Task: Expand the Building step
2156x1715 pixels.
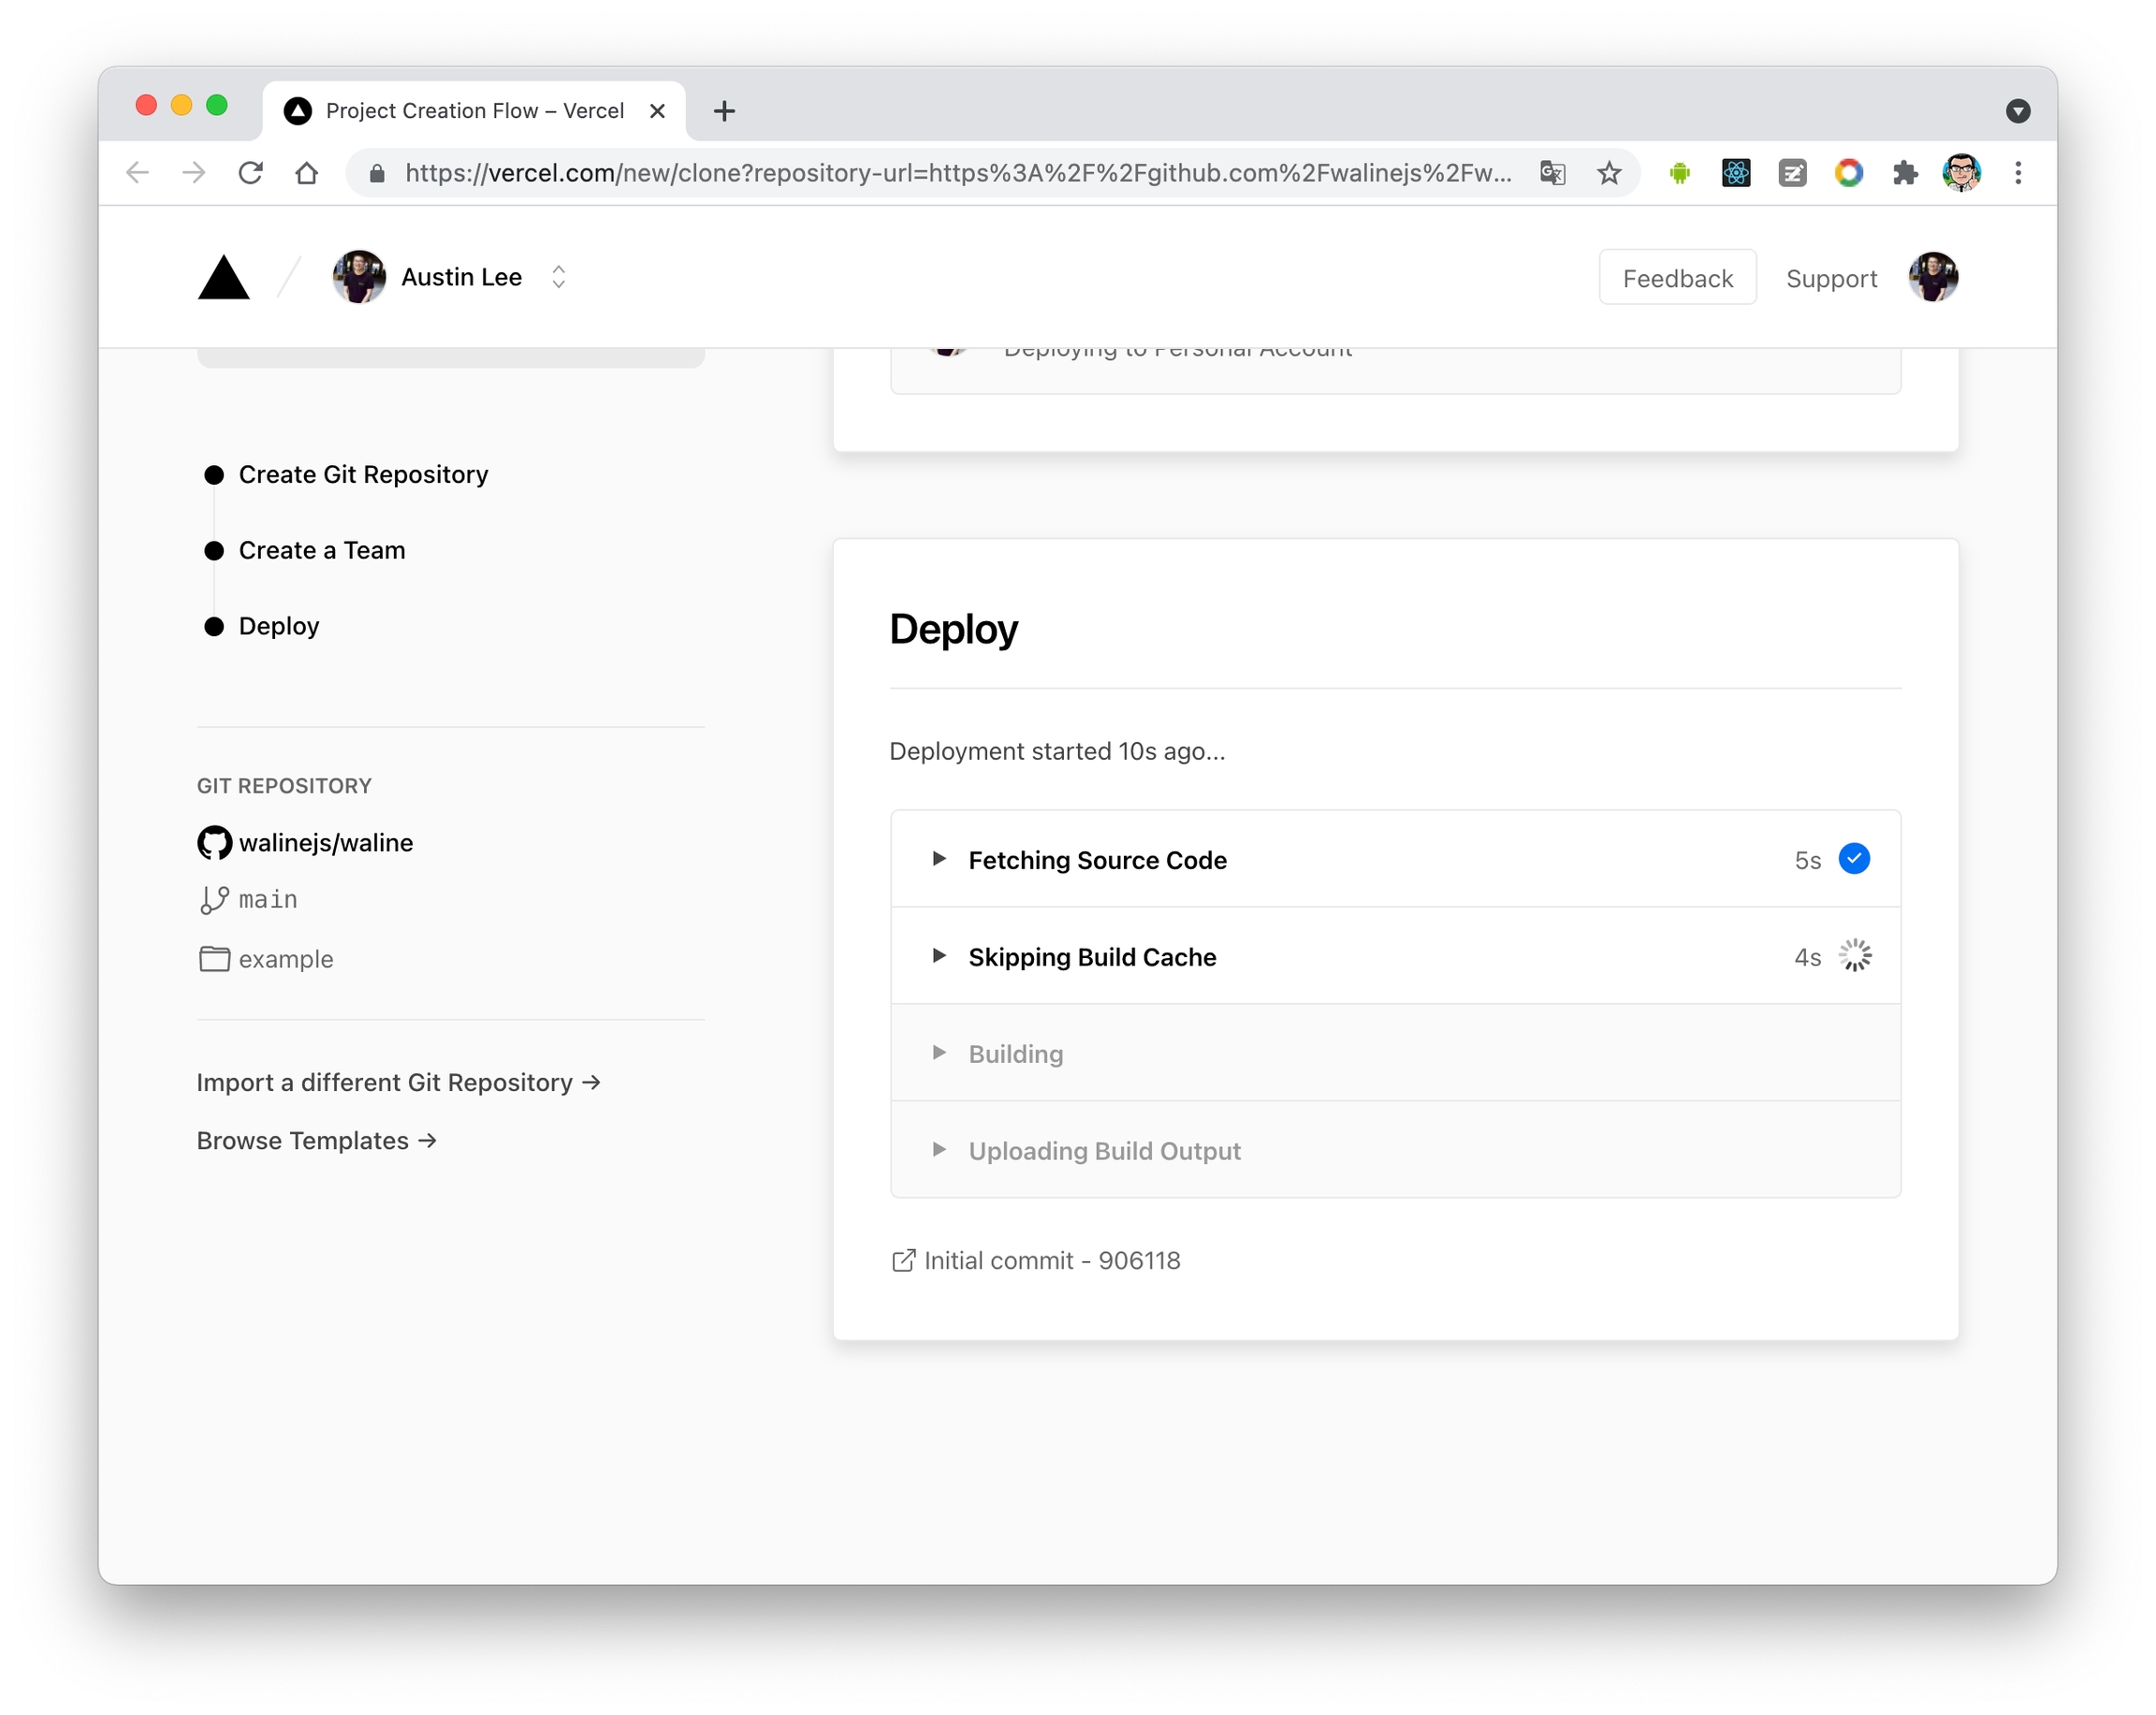Action: pyautogui.click(x=939, y=1053)
